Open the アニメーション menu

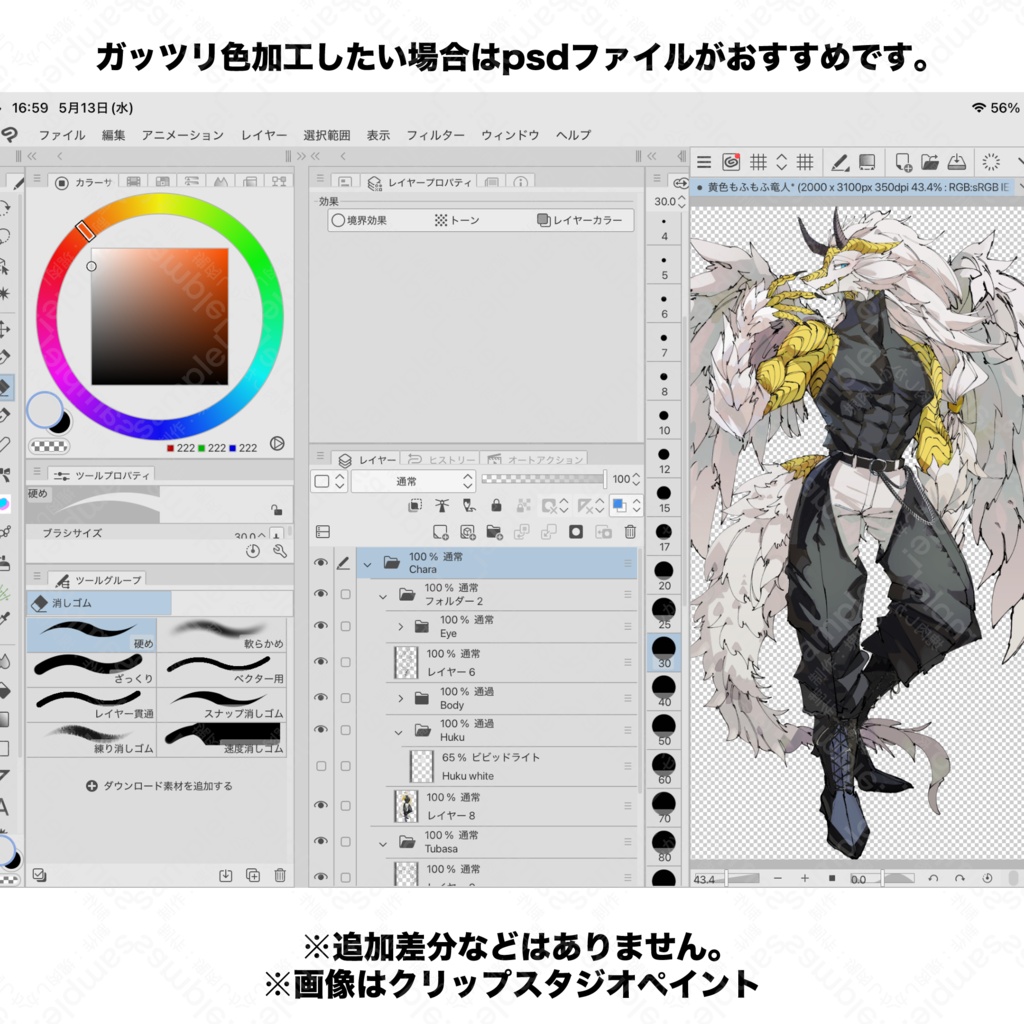coord(183,135)
